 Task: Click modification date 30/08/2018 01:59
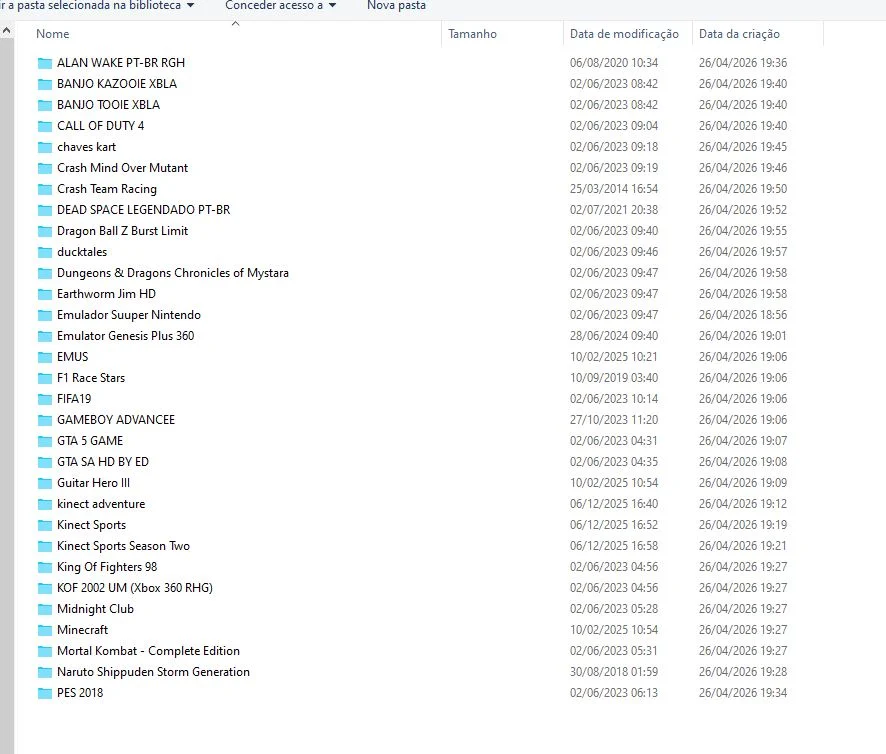pos(614,672)
